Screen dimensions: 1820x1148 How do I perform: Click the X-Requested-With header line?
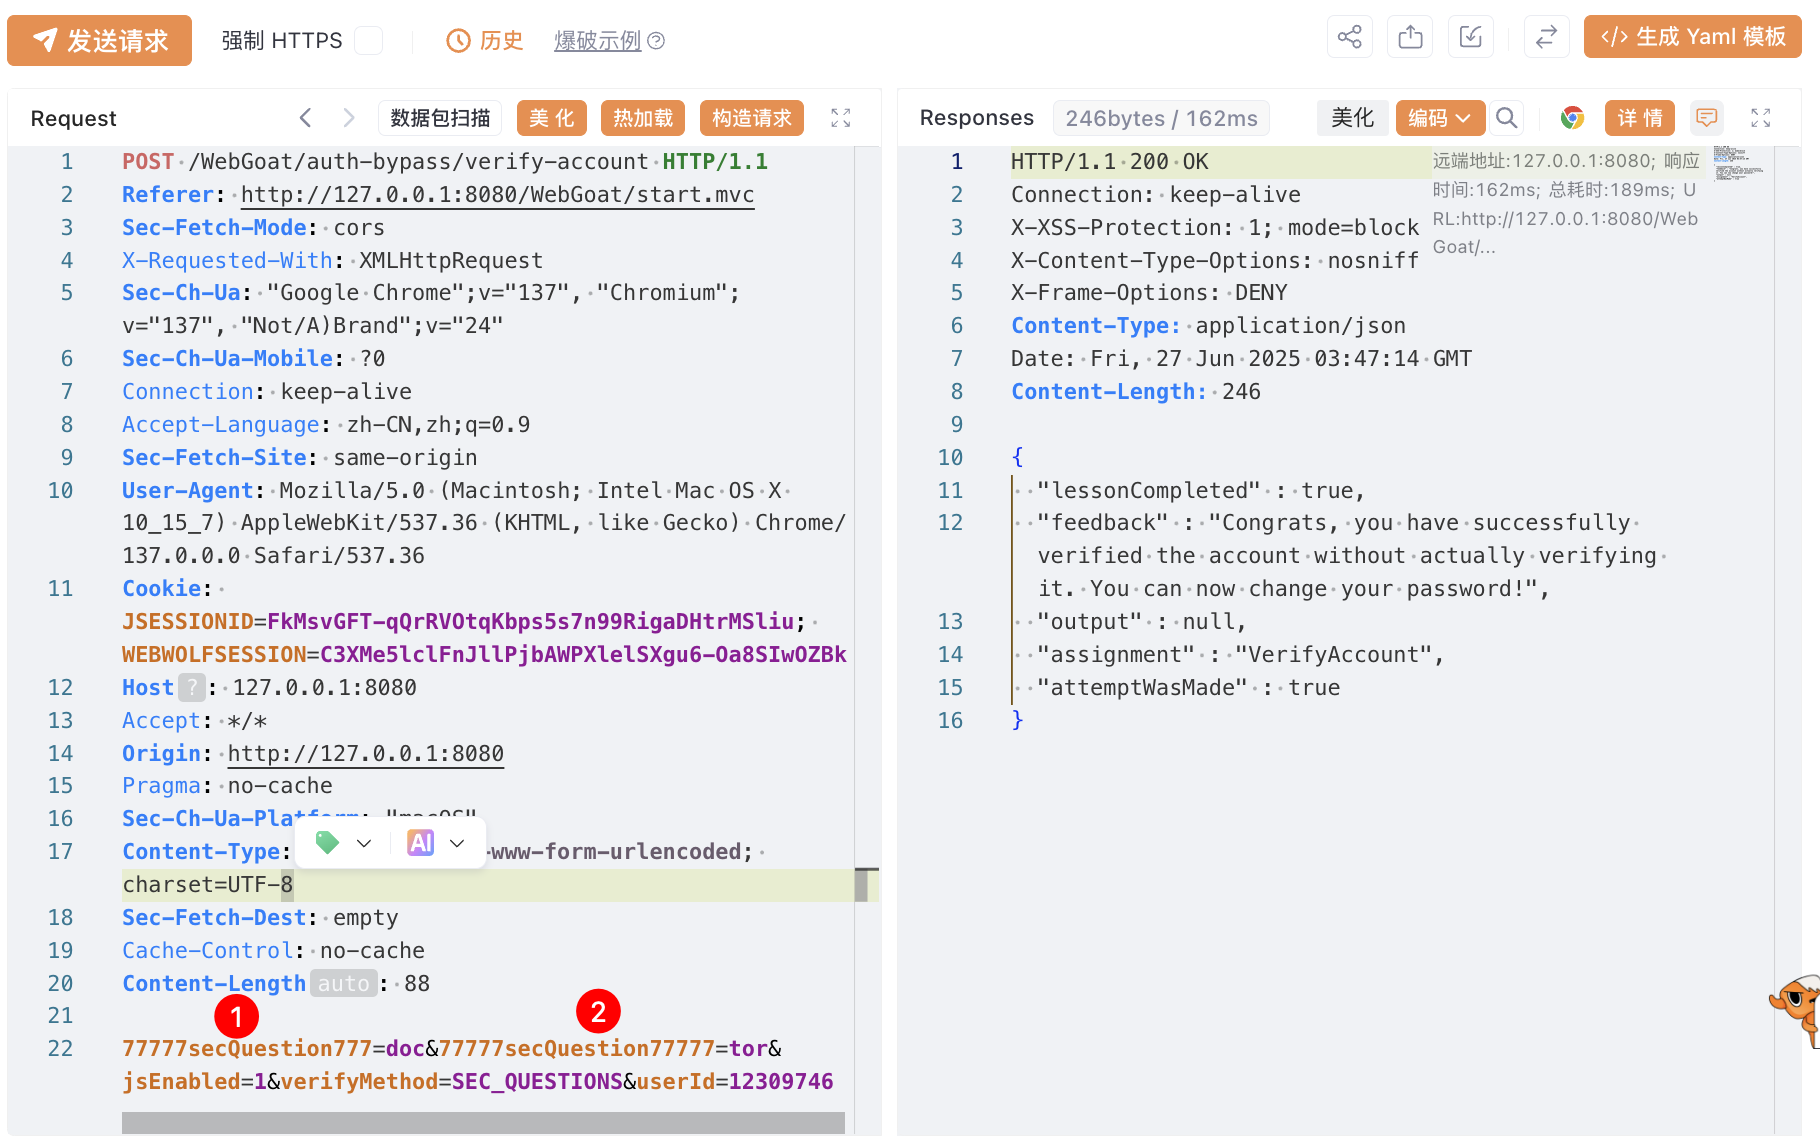pos(332,261)
